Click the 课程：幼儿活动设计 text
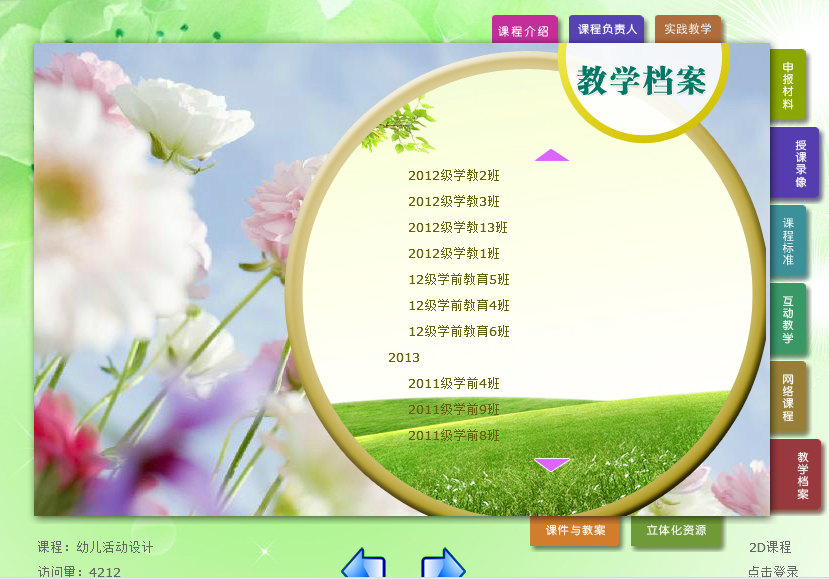The height and width of the screenshot is (579, 829). pos(95,547)
